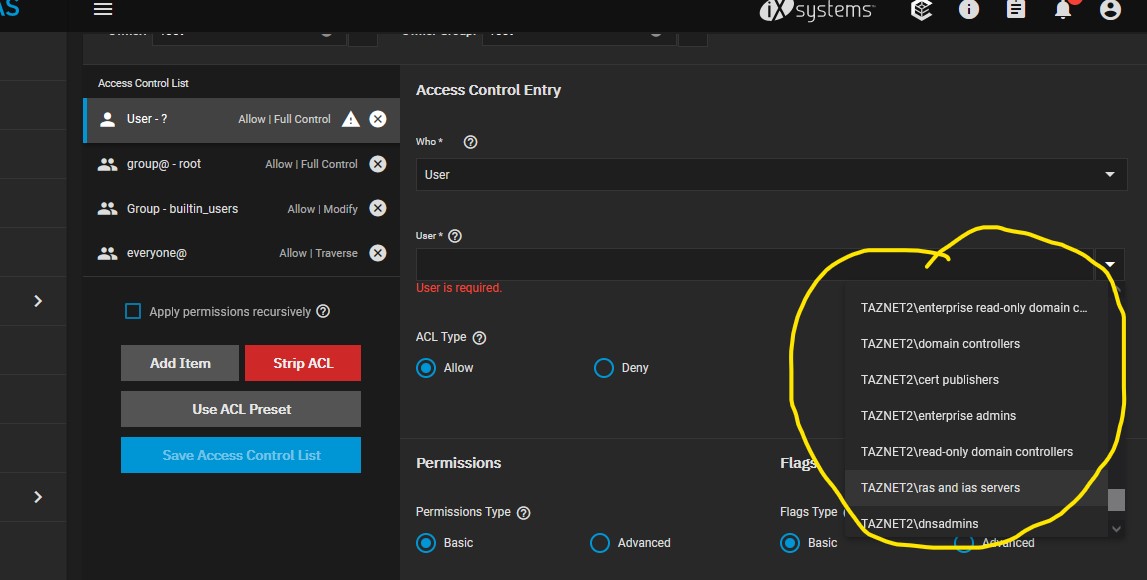Select the everyone@ Traverse entry
Screen dimensions: 1147x580
pyautogui.click(x=241, y=254)
